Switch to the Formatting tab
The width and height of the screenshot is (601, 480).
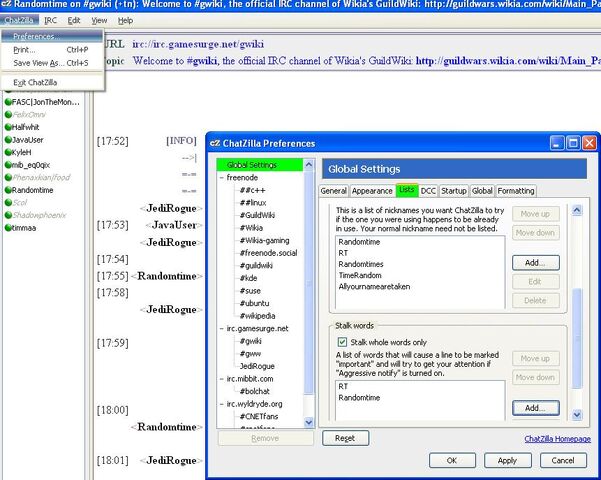pos(516,191)
